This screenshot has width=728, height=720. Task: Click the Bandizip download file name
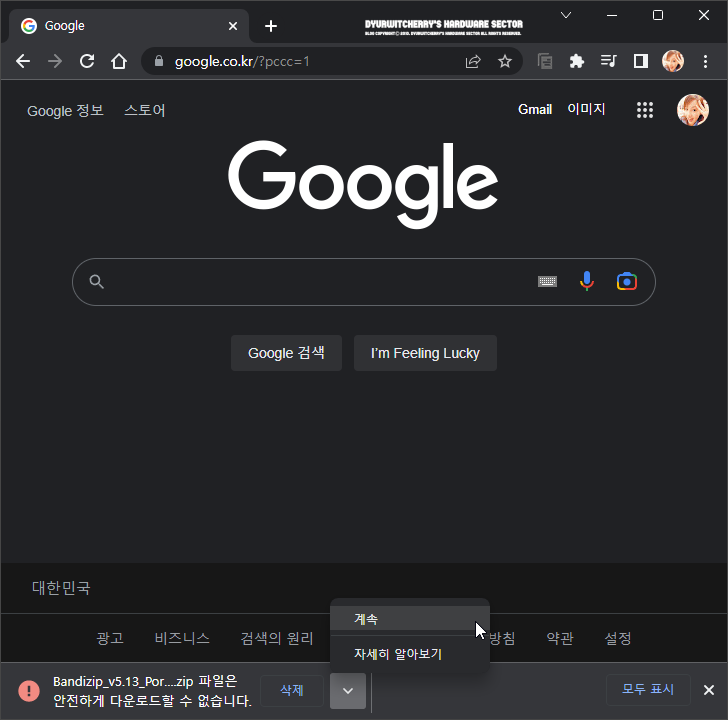123,681
